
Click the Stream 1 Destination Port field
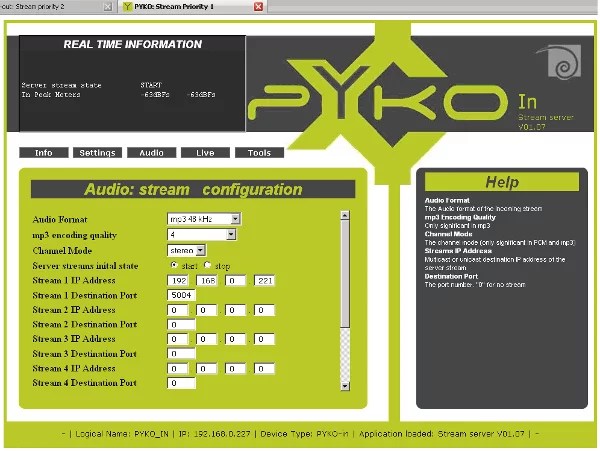tap(181, 296)
